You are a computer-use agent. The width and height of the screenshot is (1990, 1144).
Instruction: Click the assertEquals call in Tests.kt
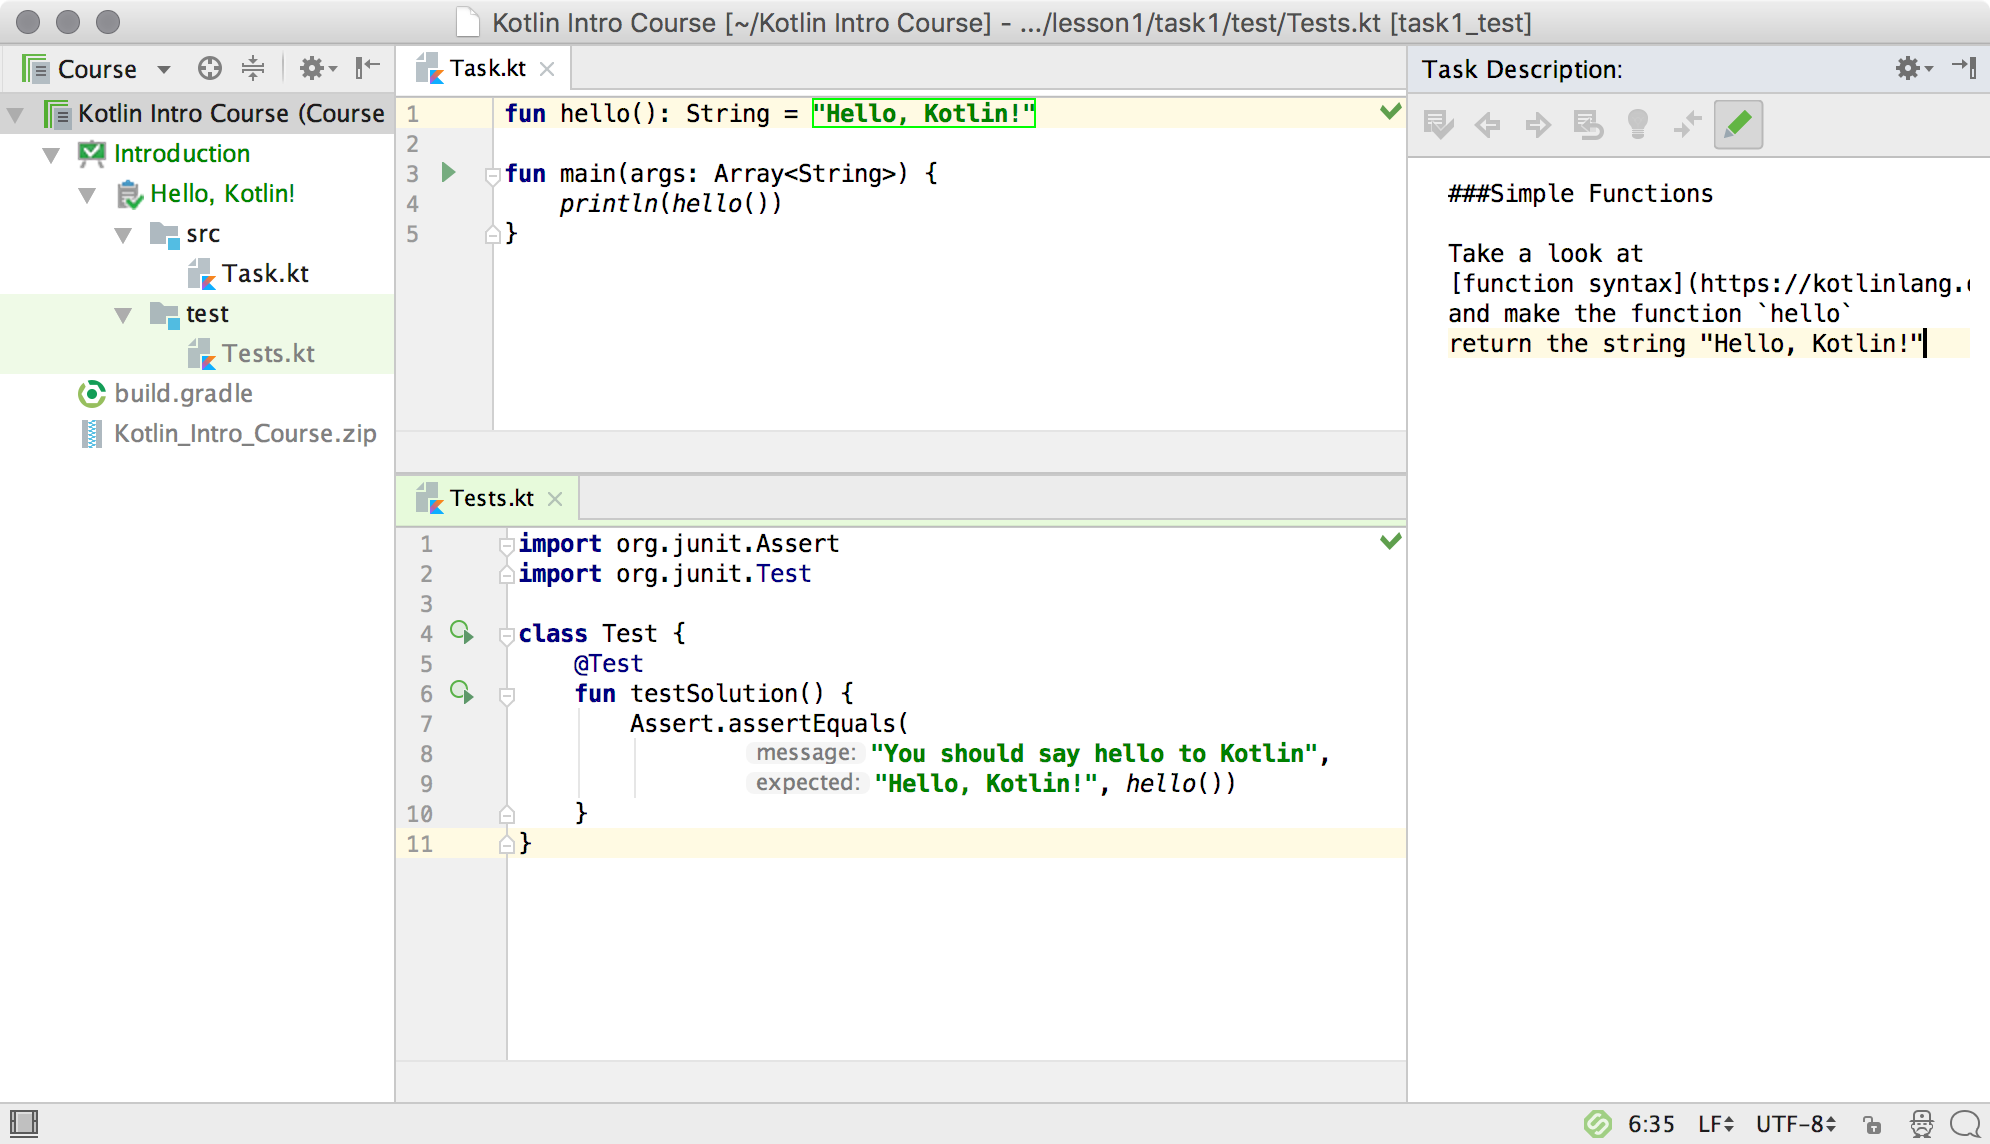click(x=768, y=724)
